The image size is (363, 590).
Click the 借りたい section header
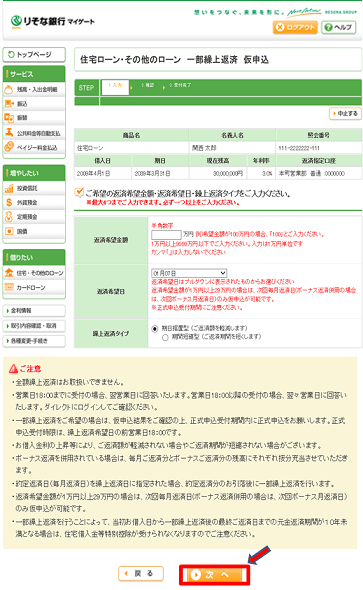pyautogui.click(x=34, y=257)
